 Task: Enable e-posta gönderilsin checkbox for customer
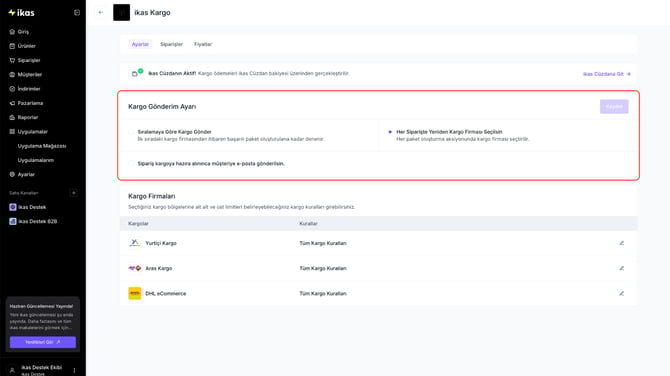pos(131,164)
